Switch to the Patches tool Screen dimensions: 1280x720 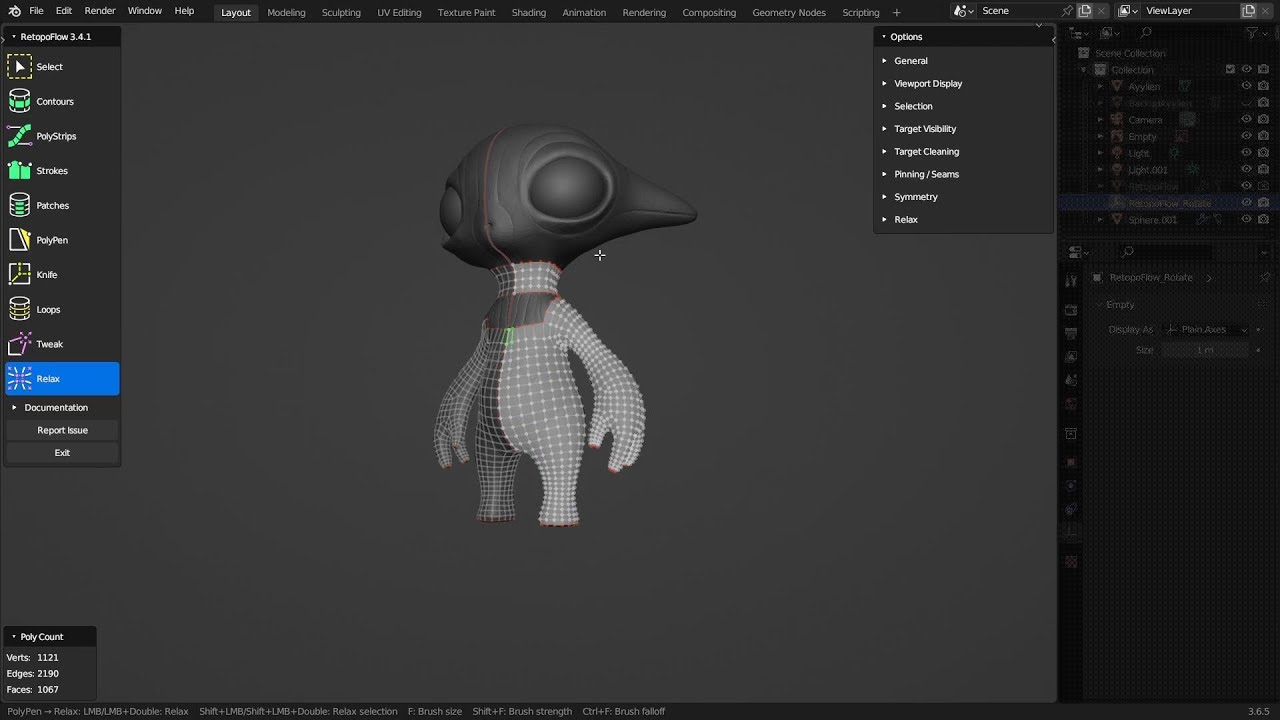62,205
